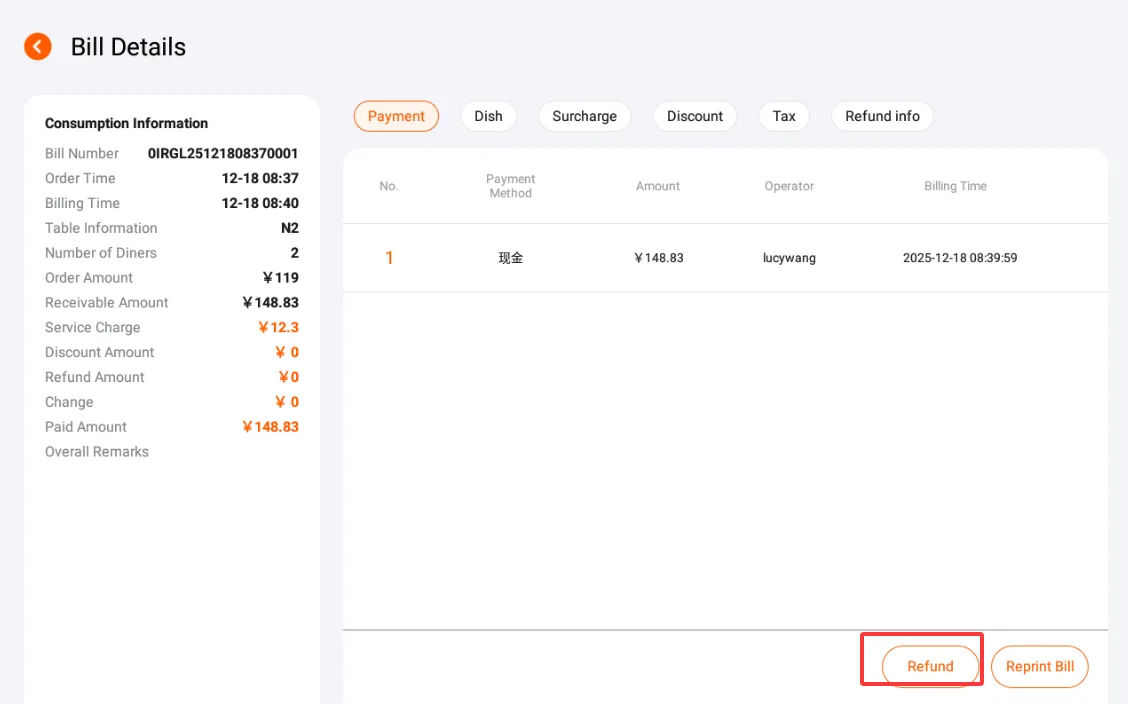The height and width of the screenshot is (704, 1128).
Task: Click table information value N2
Action: coord(289,228)
